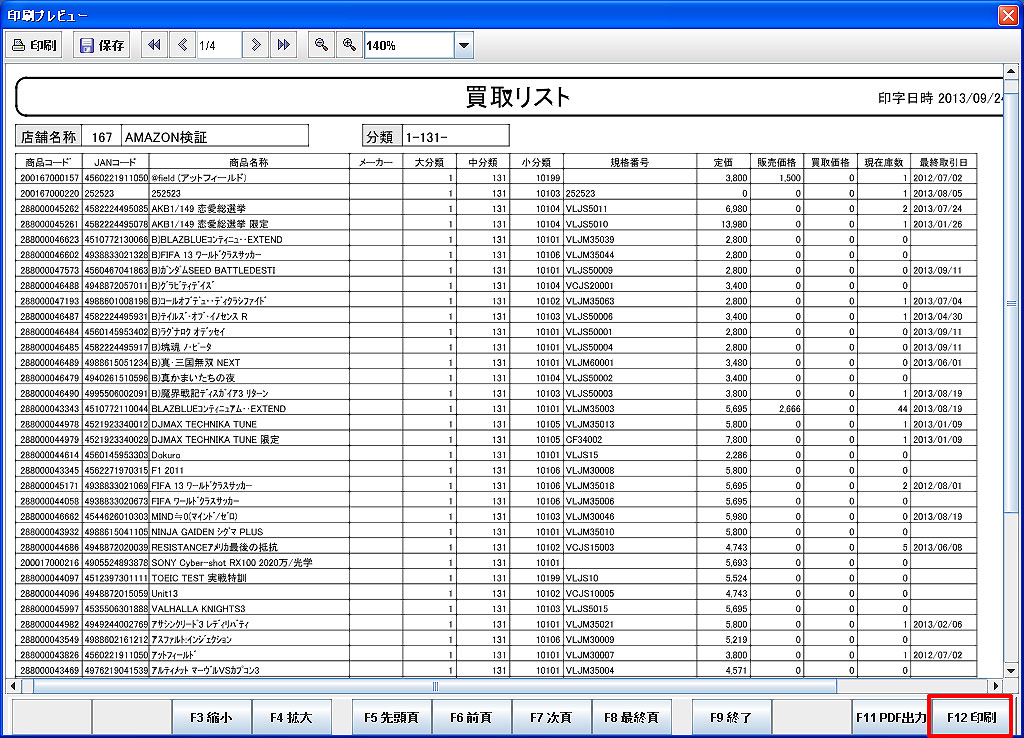Click the page number field showing 1/4
The height and width of the screenshot is (738, 1024).
218,45
